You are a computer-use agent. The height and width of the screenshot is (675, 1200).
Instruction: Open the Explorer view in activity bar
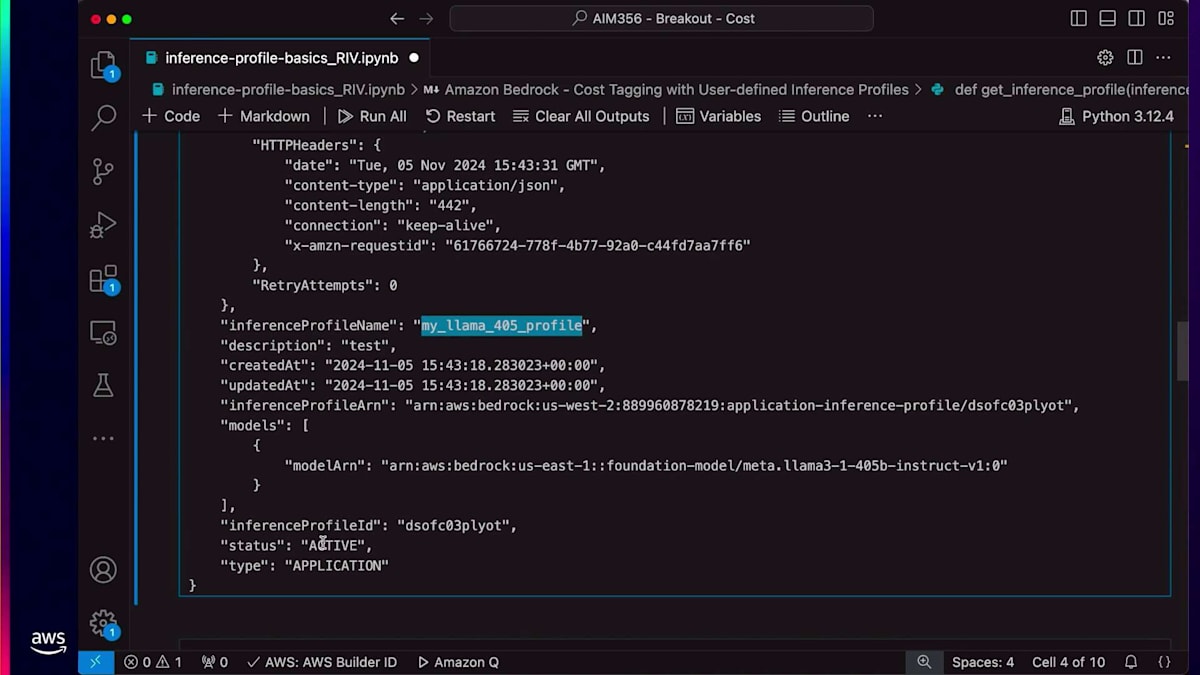(x=103, y=66)
